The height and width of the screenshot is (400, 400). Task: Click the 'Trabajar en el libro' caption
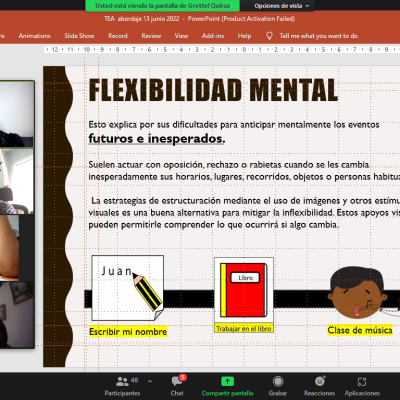pos(244,328)
